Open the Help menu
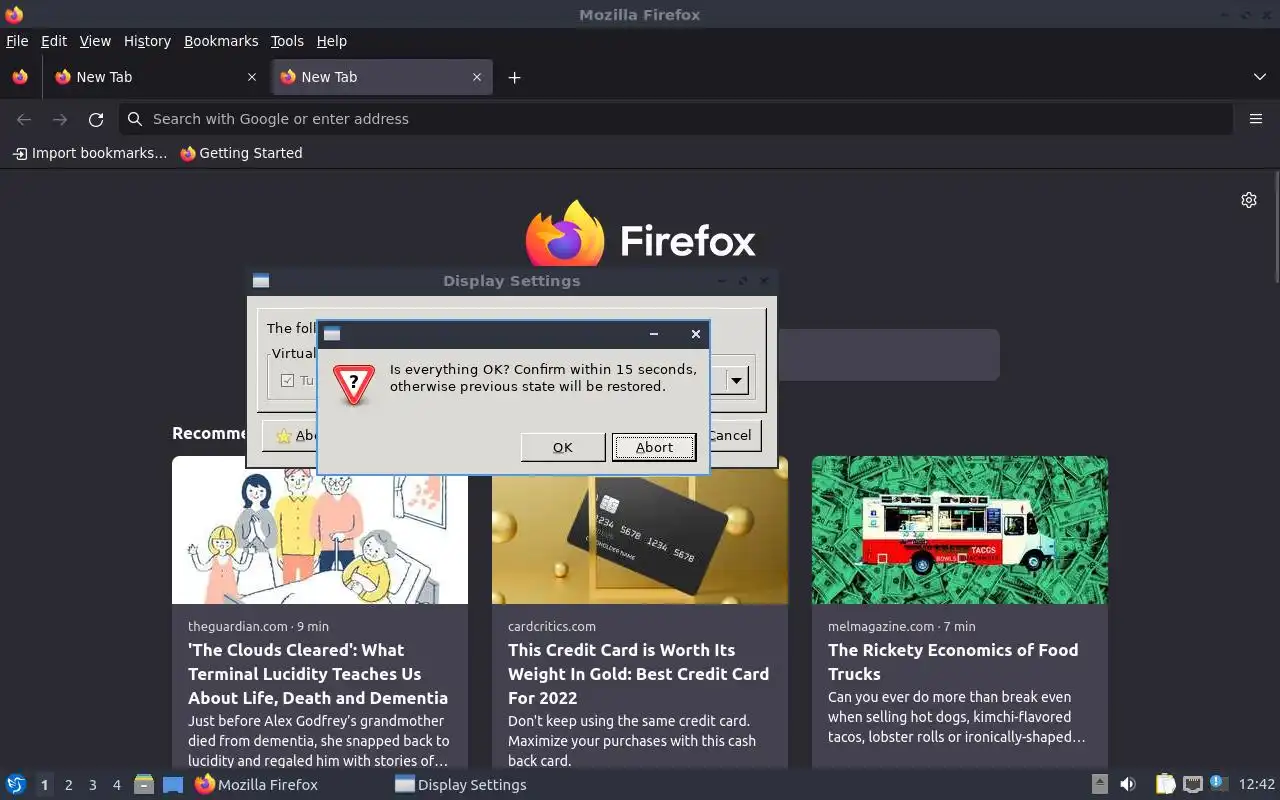 click(x=332, y=41)
